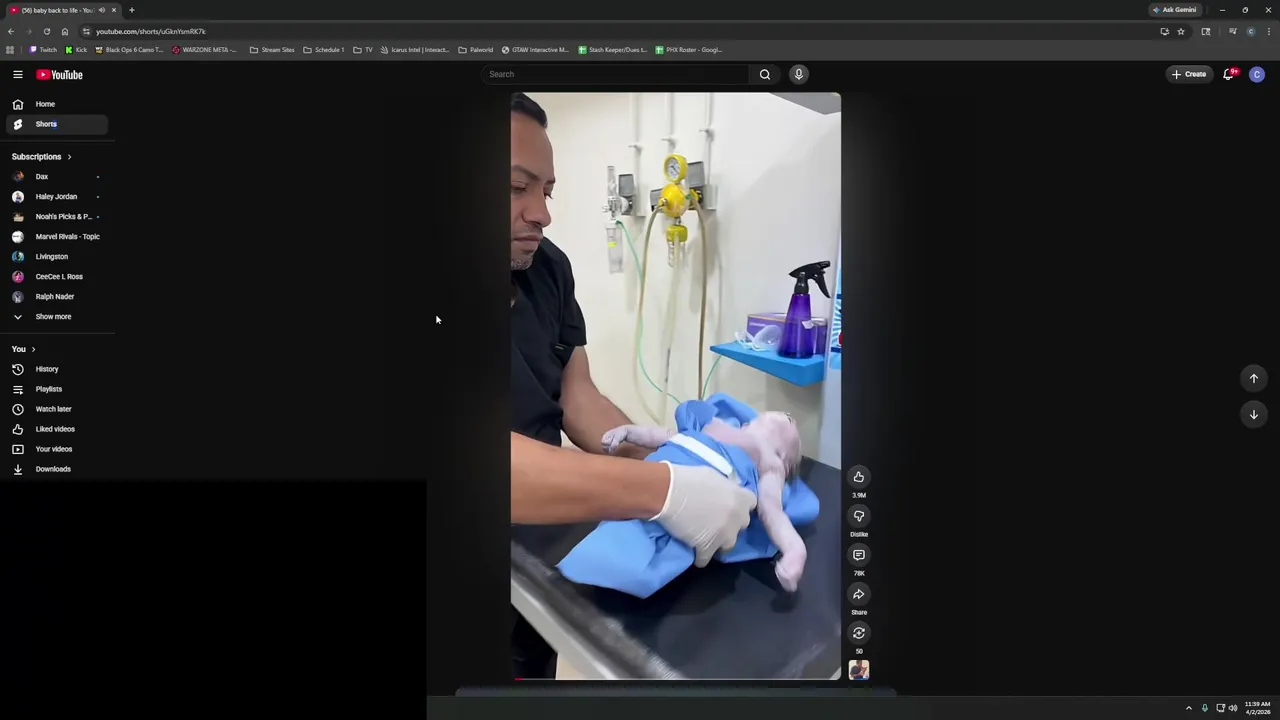Pause the Short by clicking the video

[x=676, y=386]
